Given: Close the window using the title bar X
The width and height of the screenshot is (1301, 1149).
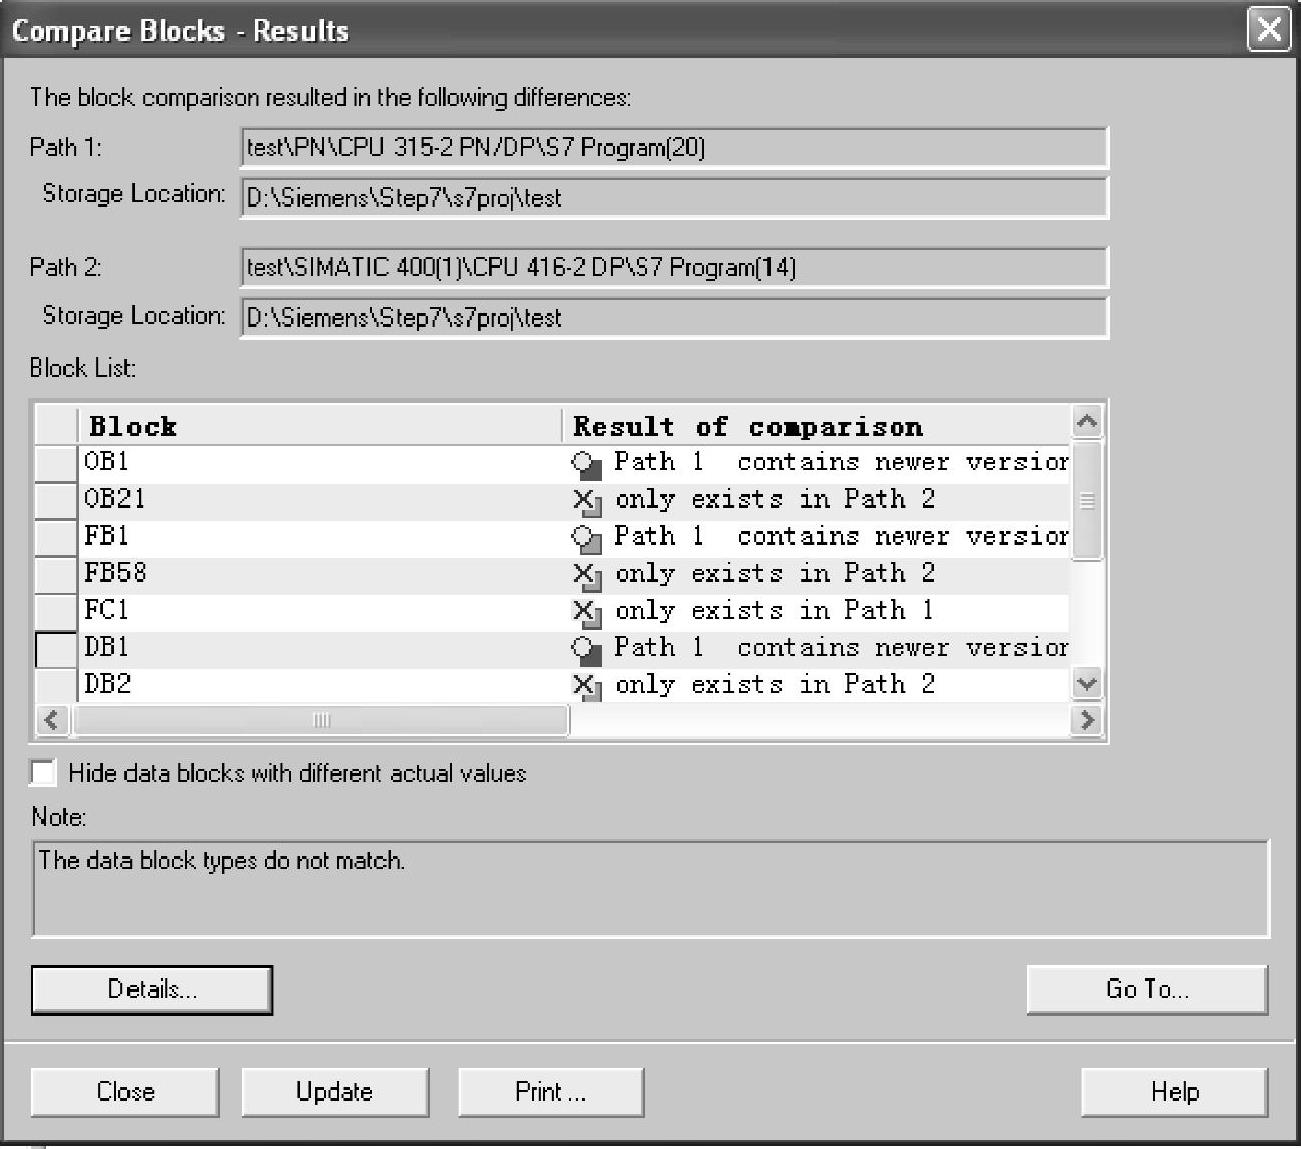Looking at the screenshot, I should [x=1269, y=29].
